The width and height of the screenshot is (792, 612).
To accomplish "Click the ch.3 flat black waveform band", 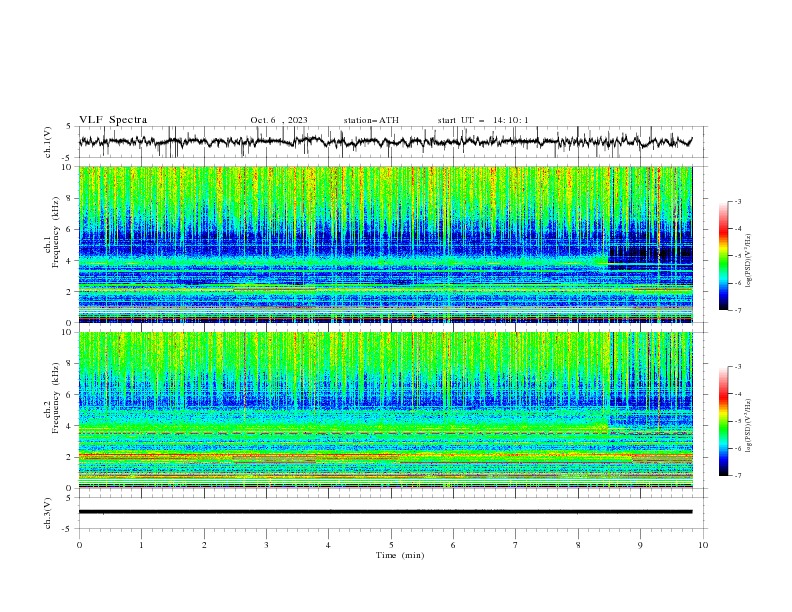I will tap(385, 512).
